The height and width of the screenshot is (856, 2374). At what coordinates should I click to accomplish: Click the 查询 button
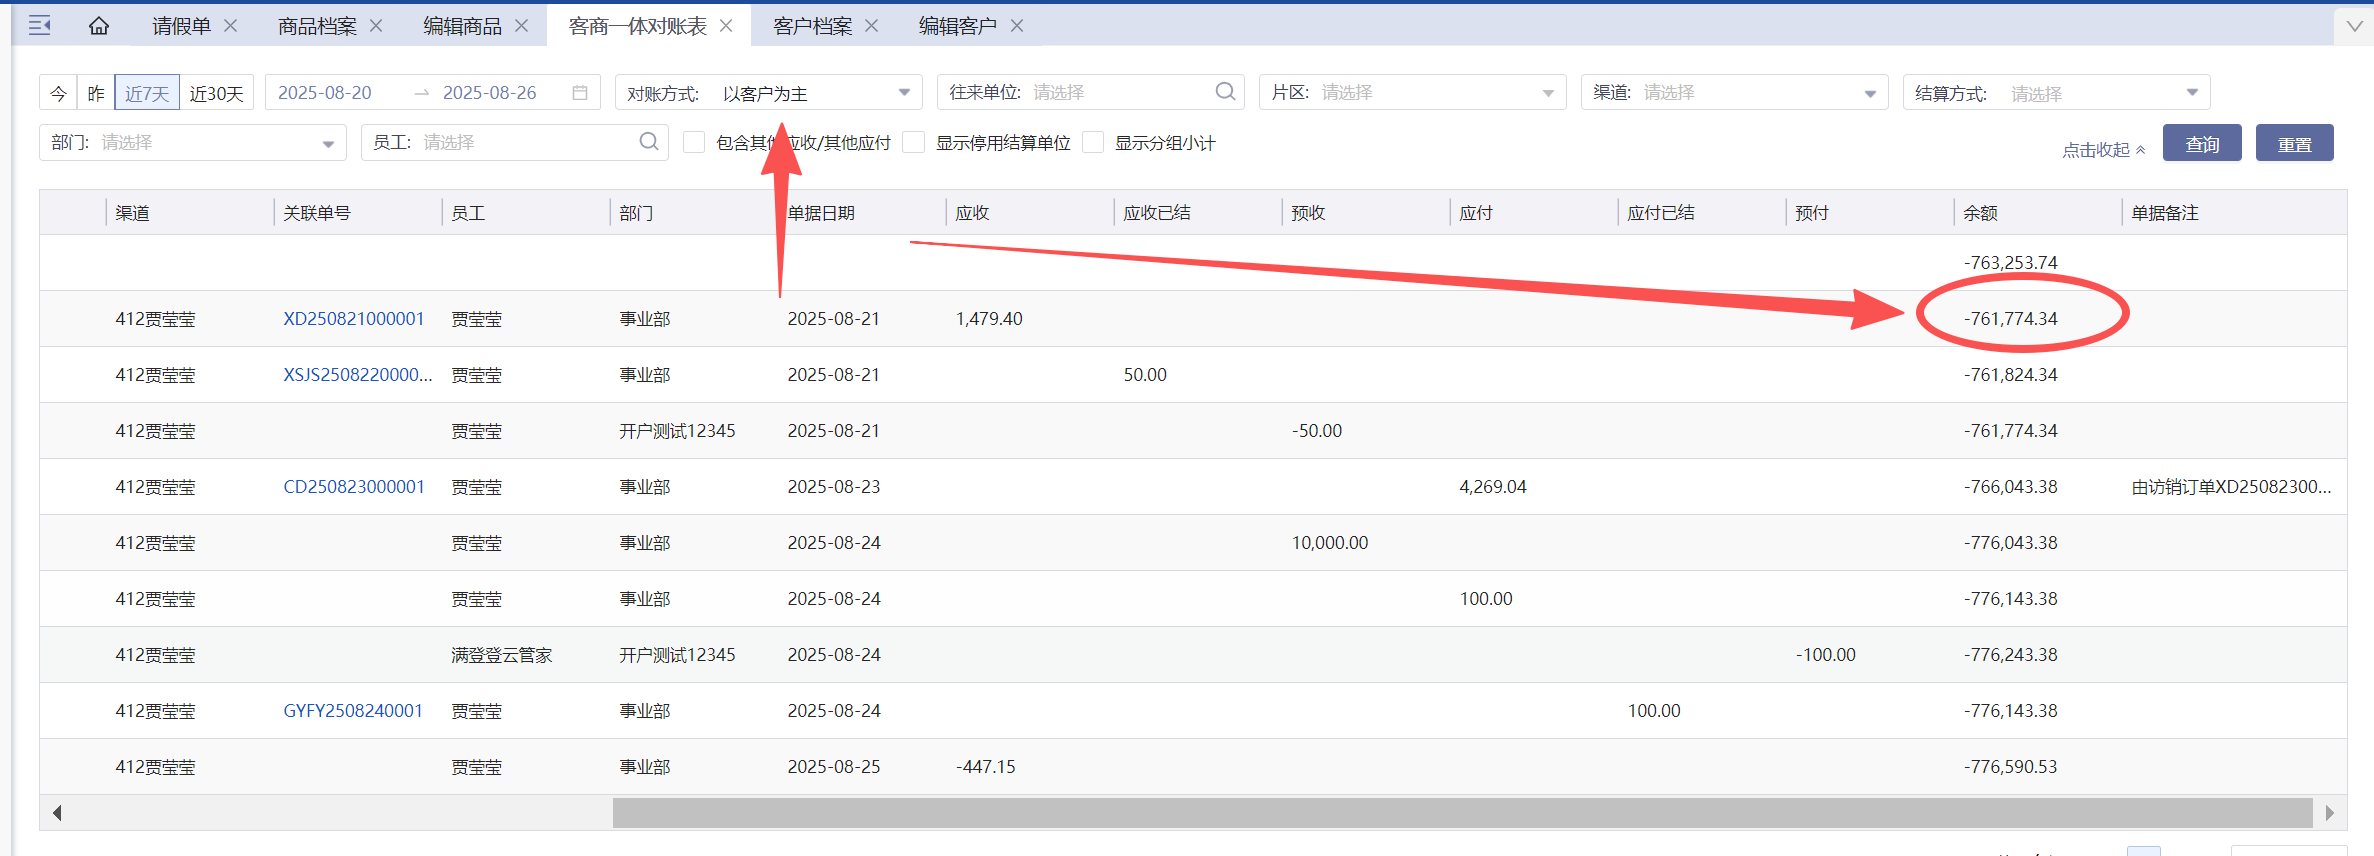tap(2201, 143)
